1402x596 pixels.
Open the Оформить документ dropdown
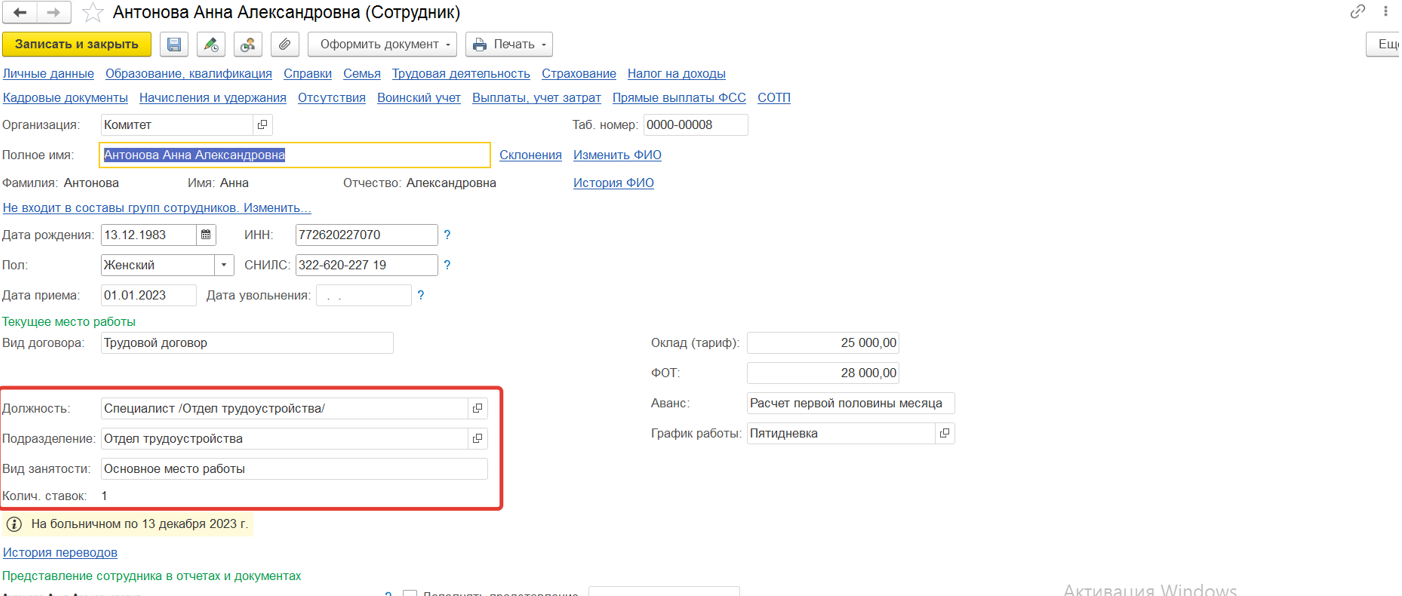(x=382, y=44)
